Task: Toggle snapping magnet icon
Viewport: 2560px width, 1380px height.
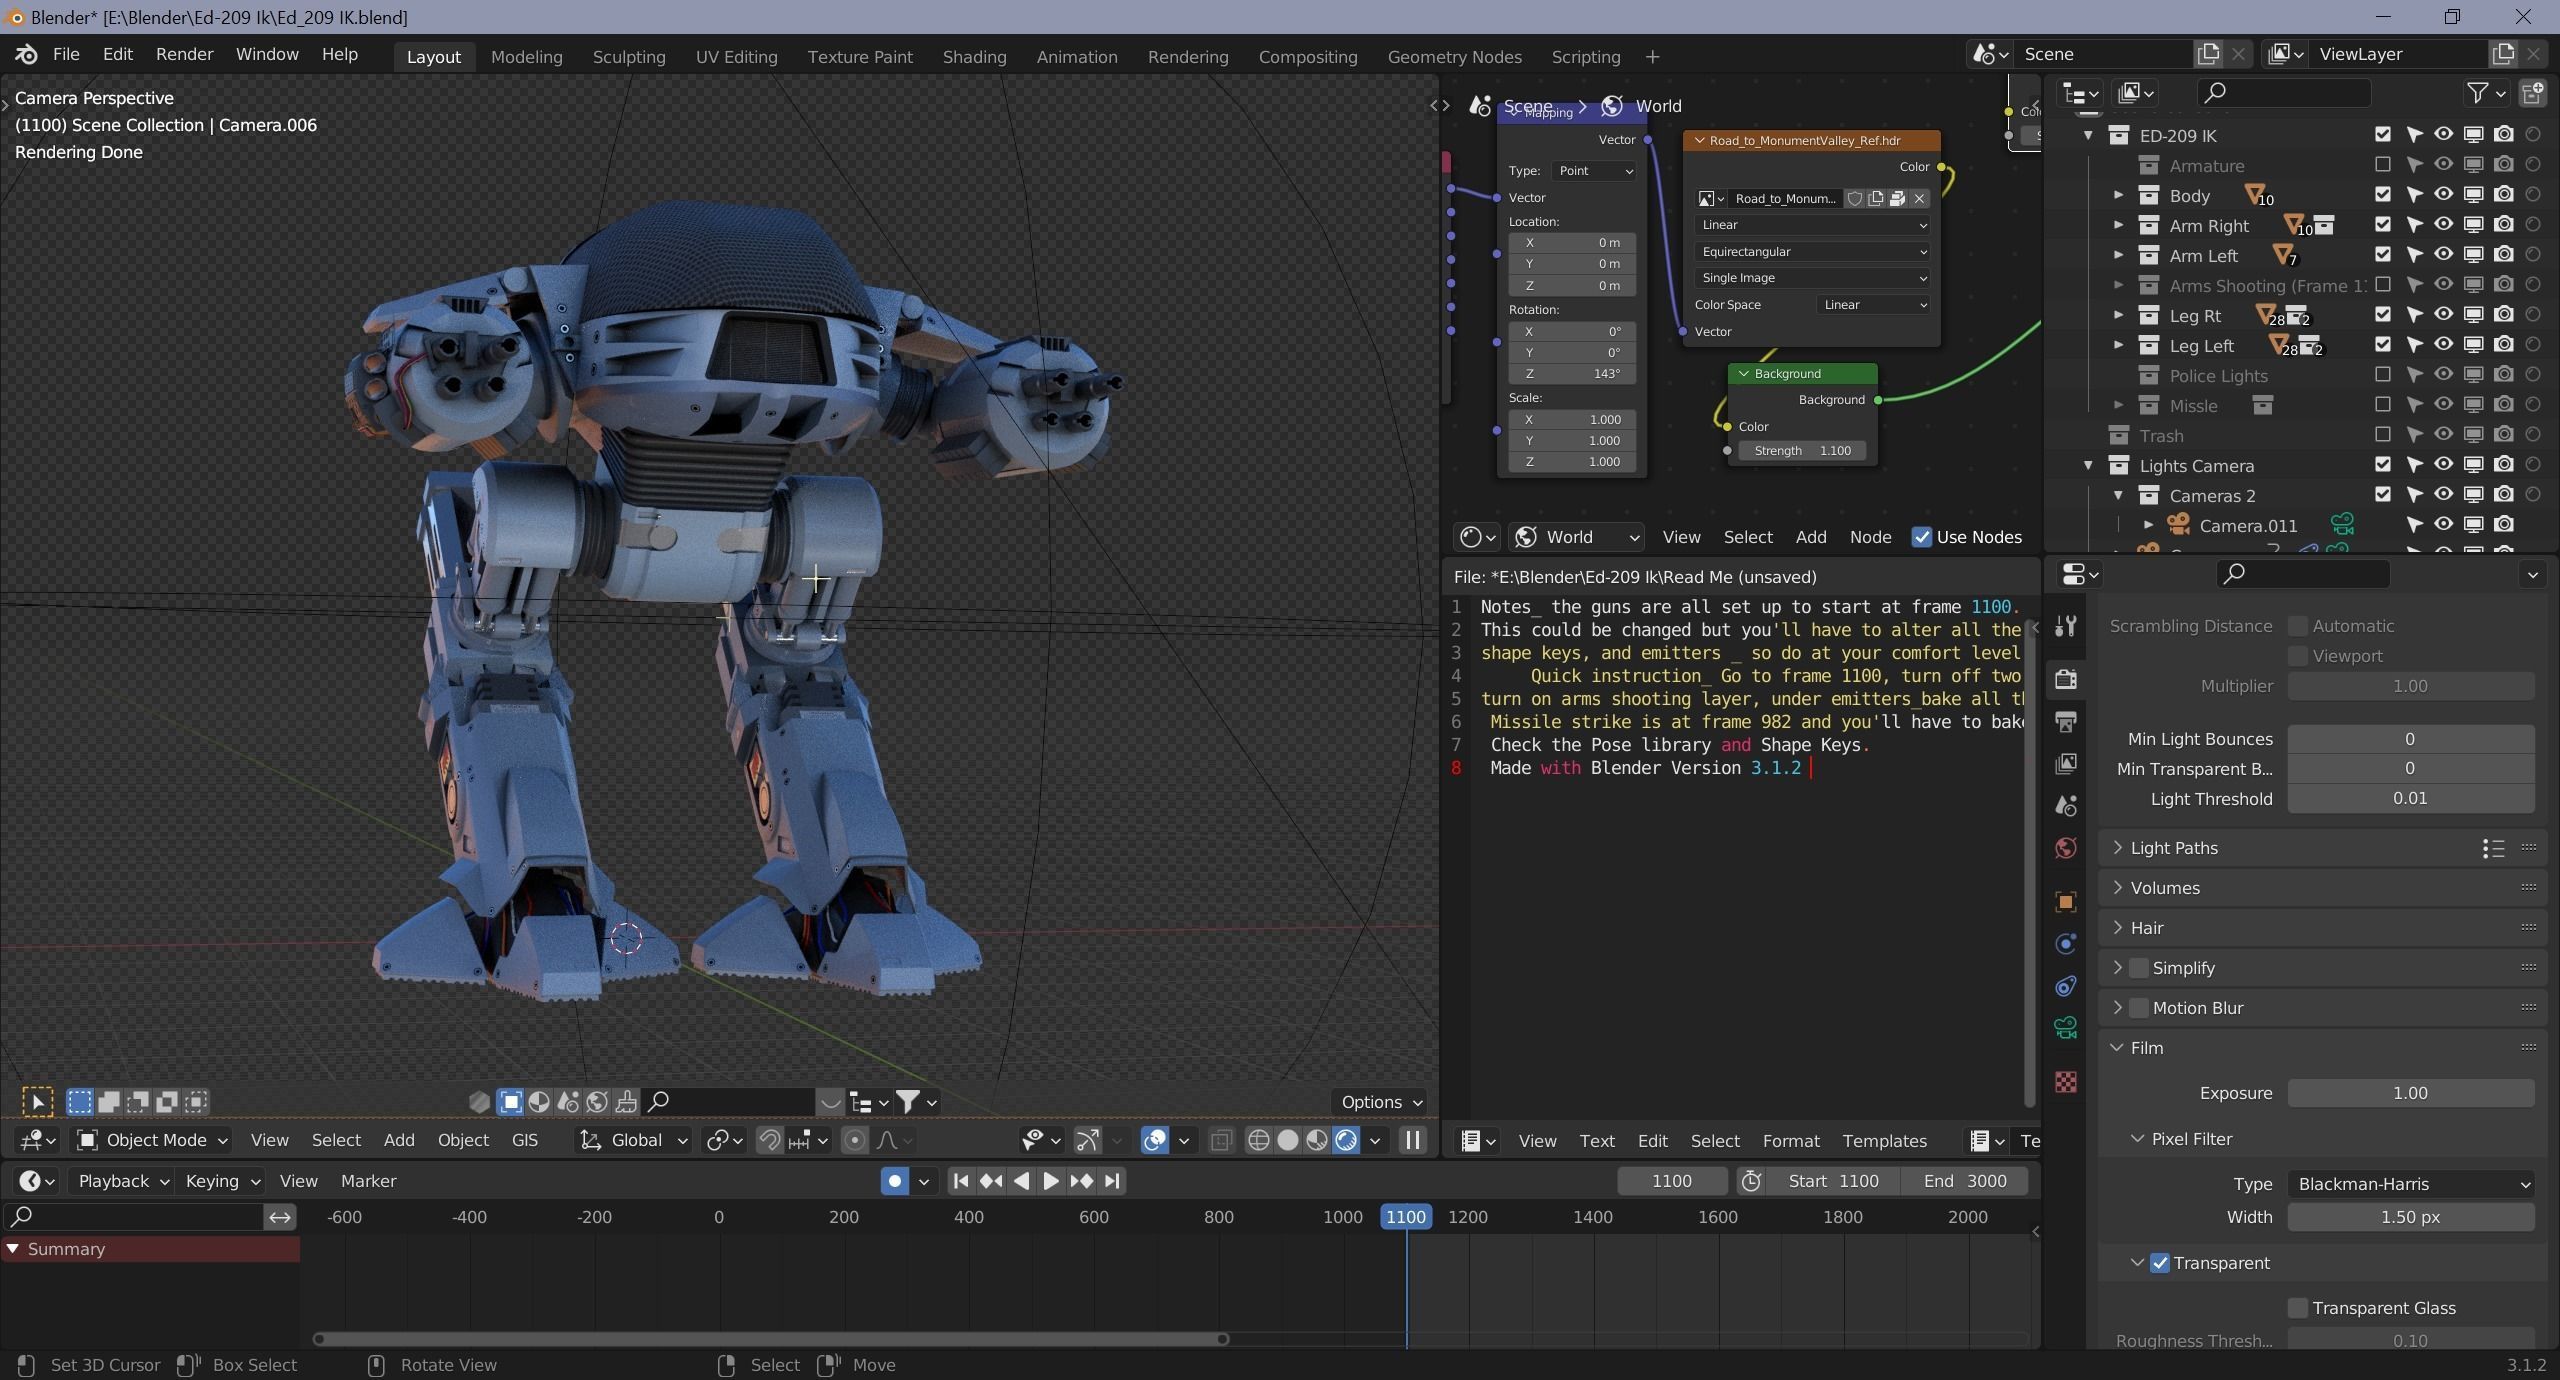Action: (x=769, y=1140)
